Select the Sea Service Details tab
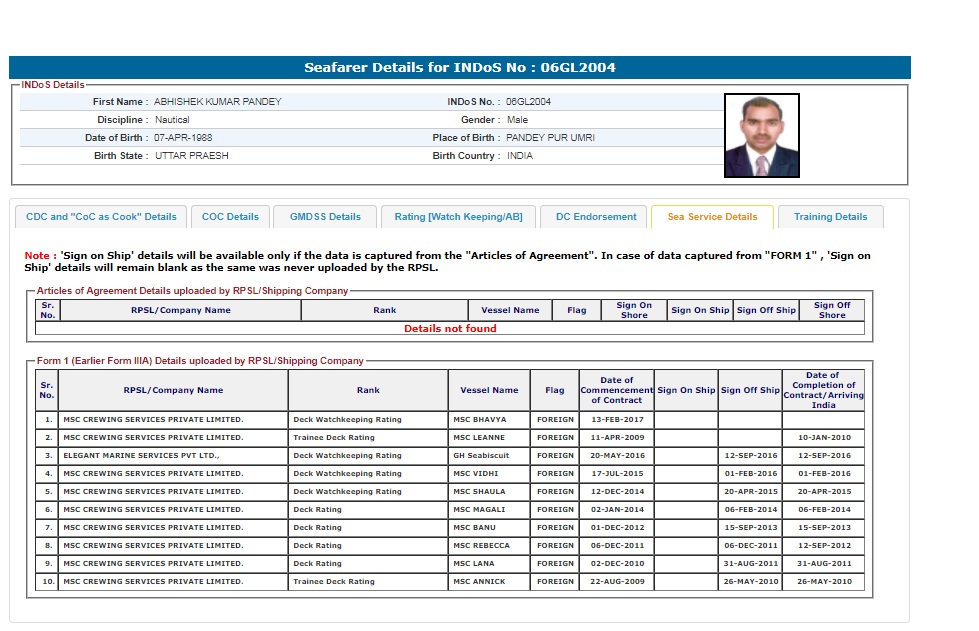Viewport: 979px width, 631px height. point(712,217)
